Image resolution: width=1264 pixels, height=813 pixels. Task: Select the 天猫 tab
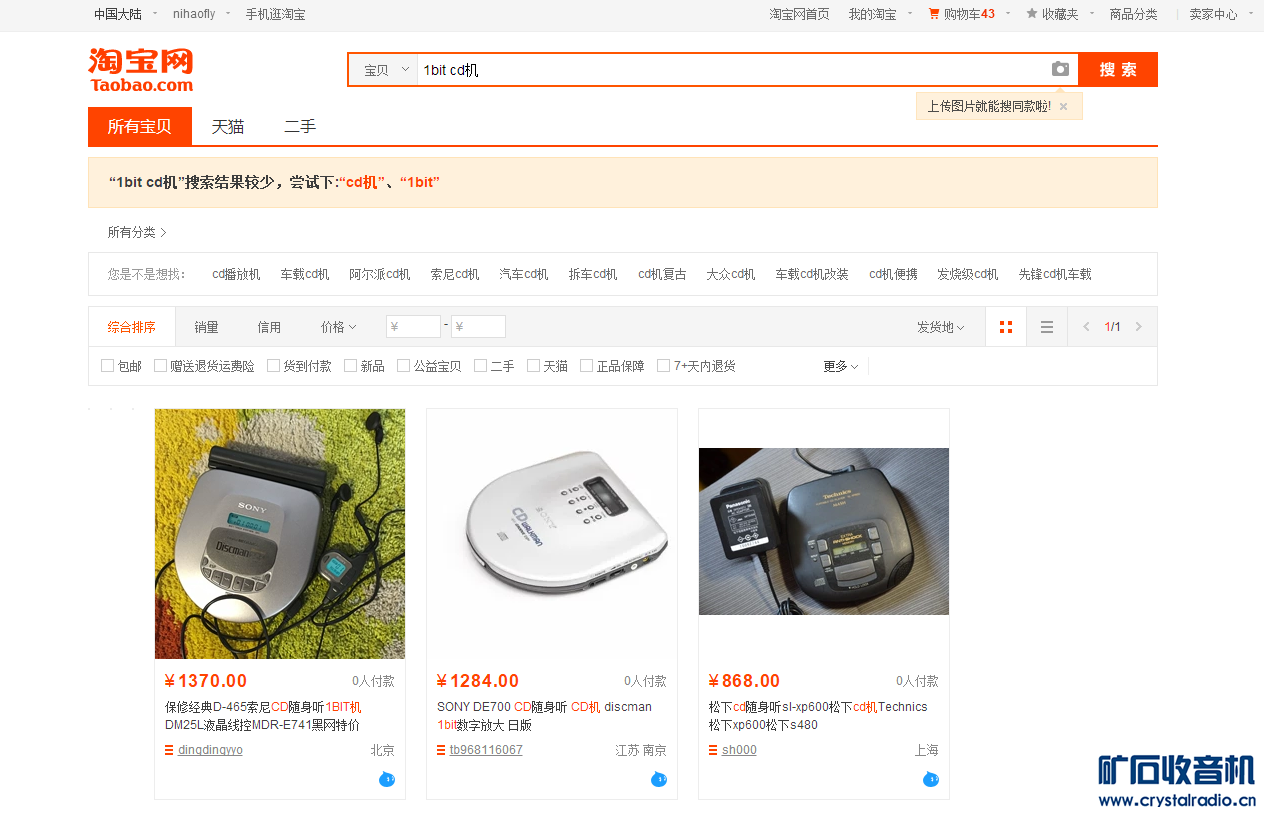(228, 127)
